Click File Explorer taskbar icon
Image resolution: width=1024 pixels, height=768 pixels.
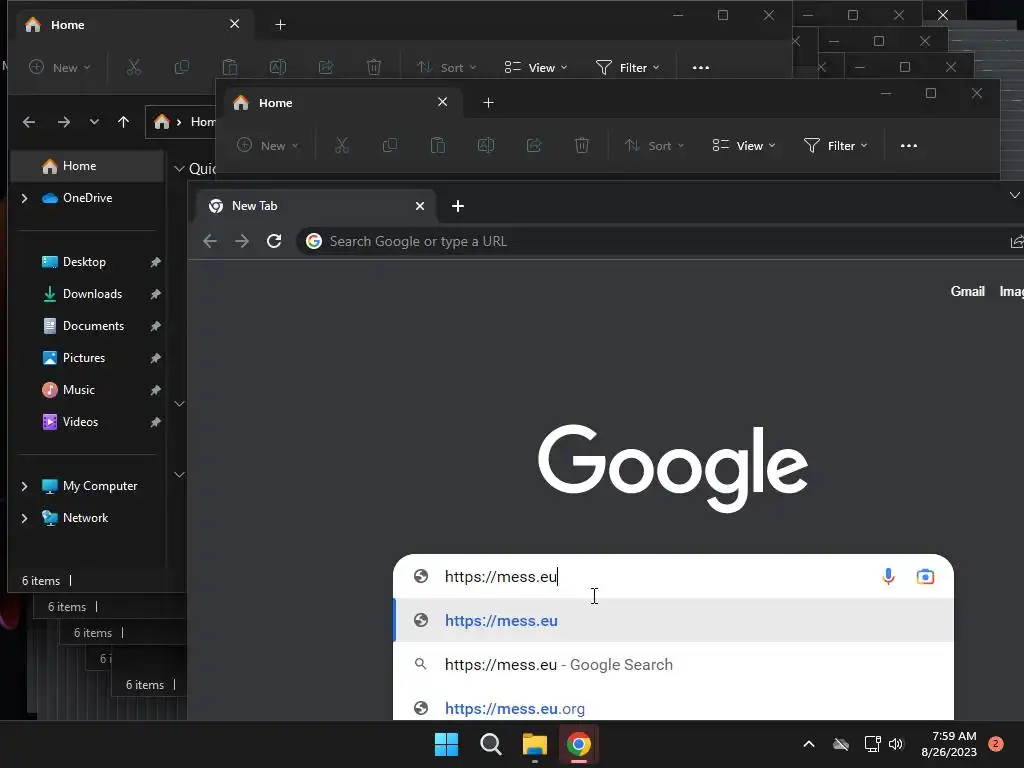tap(535, 744)
